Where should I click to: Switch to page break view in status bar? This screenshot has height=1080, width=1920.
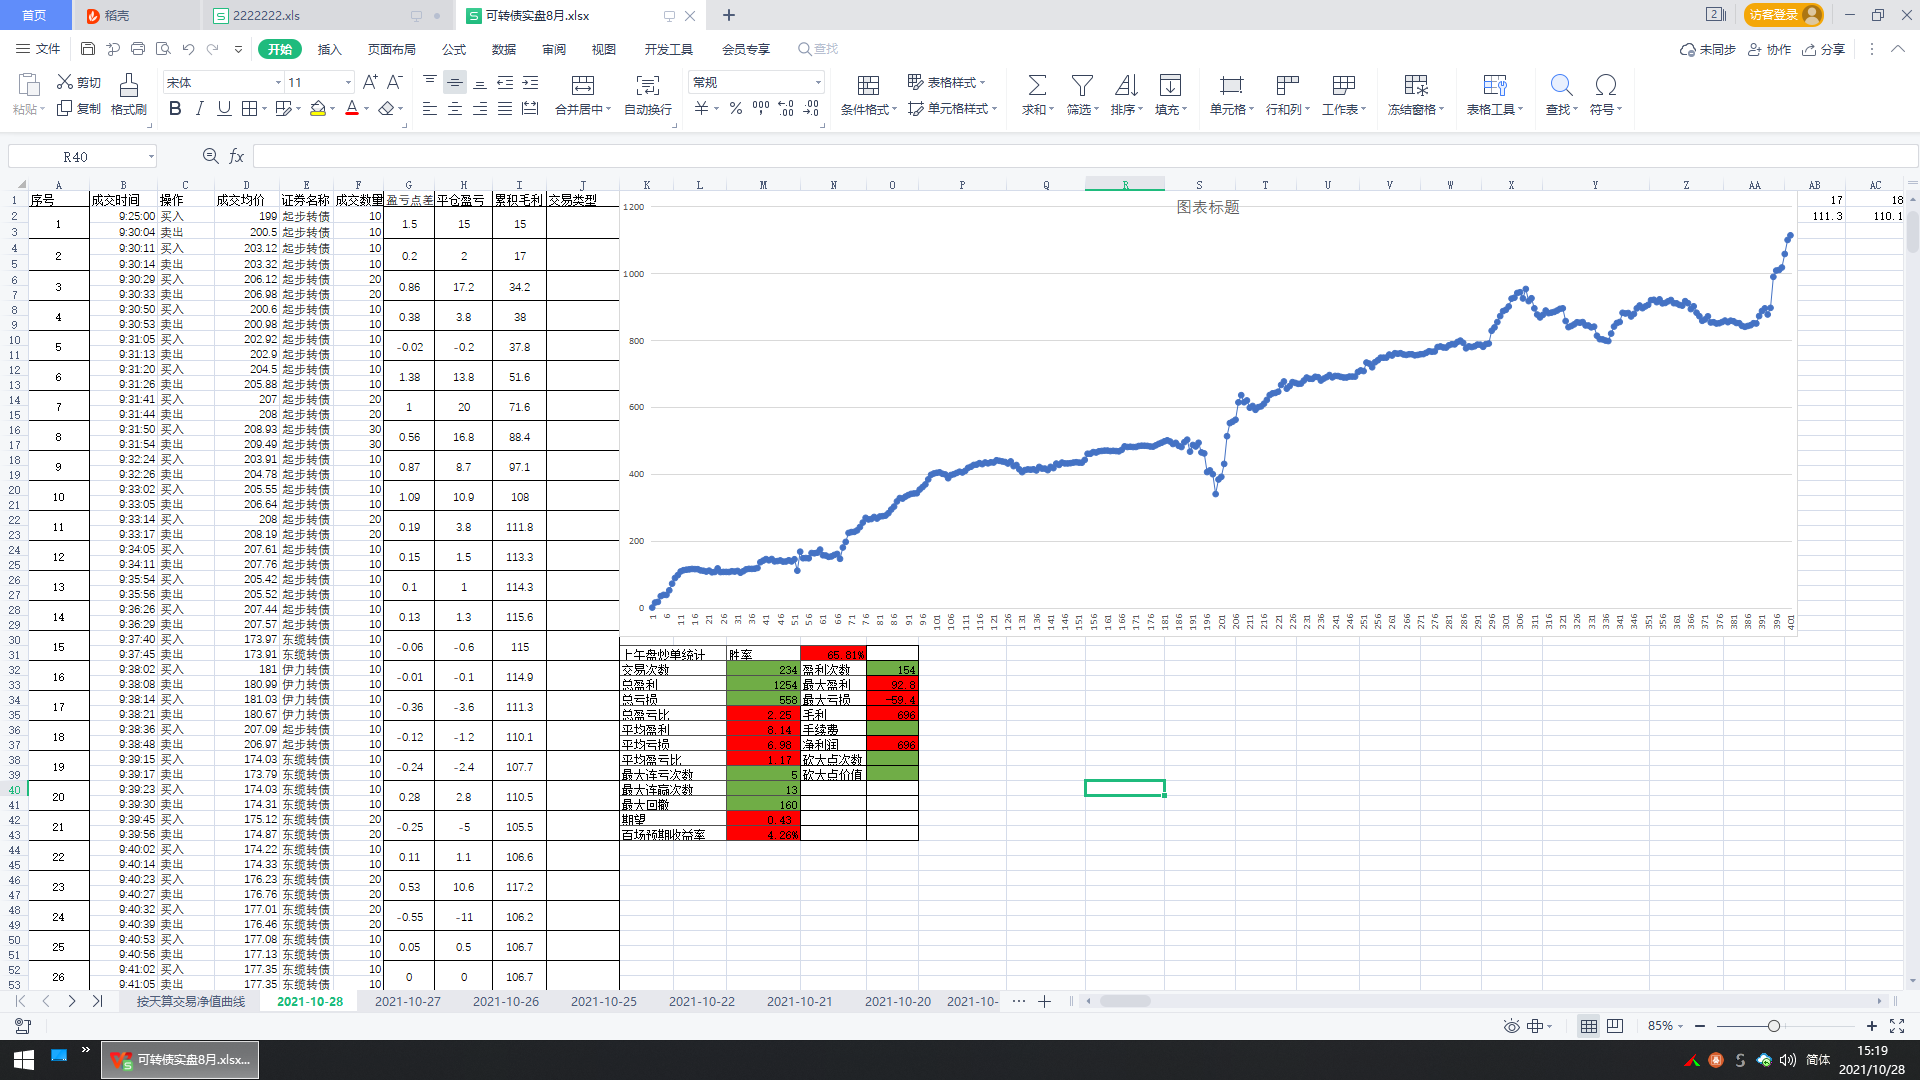[x=1615, y=1026]
